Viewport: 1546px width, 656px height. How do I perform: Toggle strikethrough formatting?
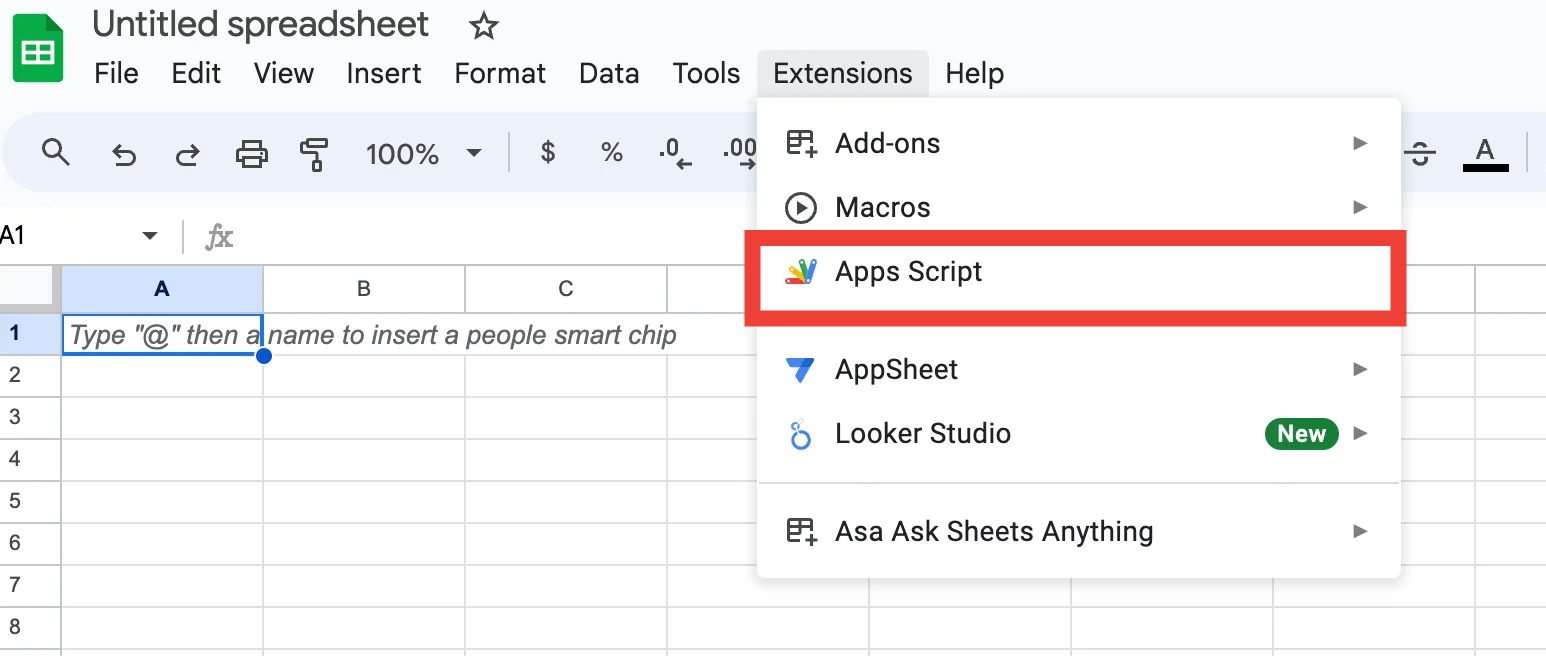pos(1419,153)
